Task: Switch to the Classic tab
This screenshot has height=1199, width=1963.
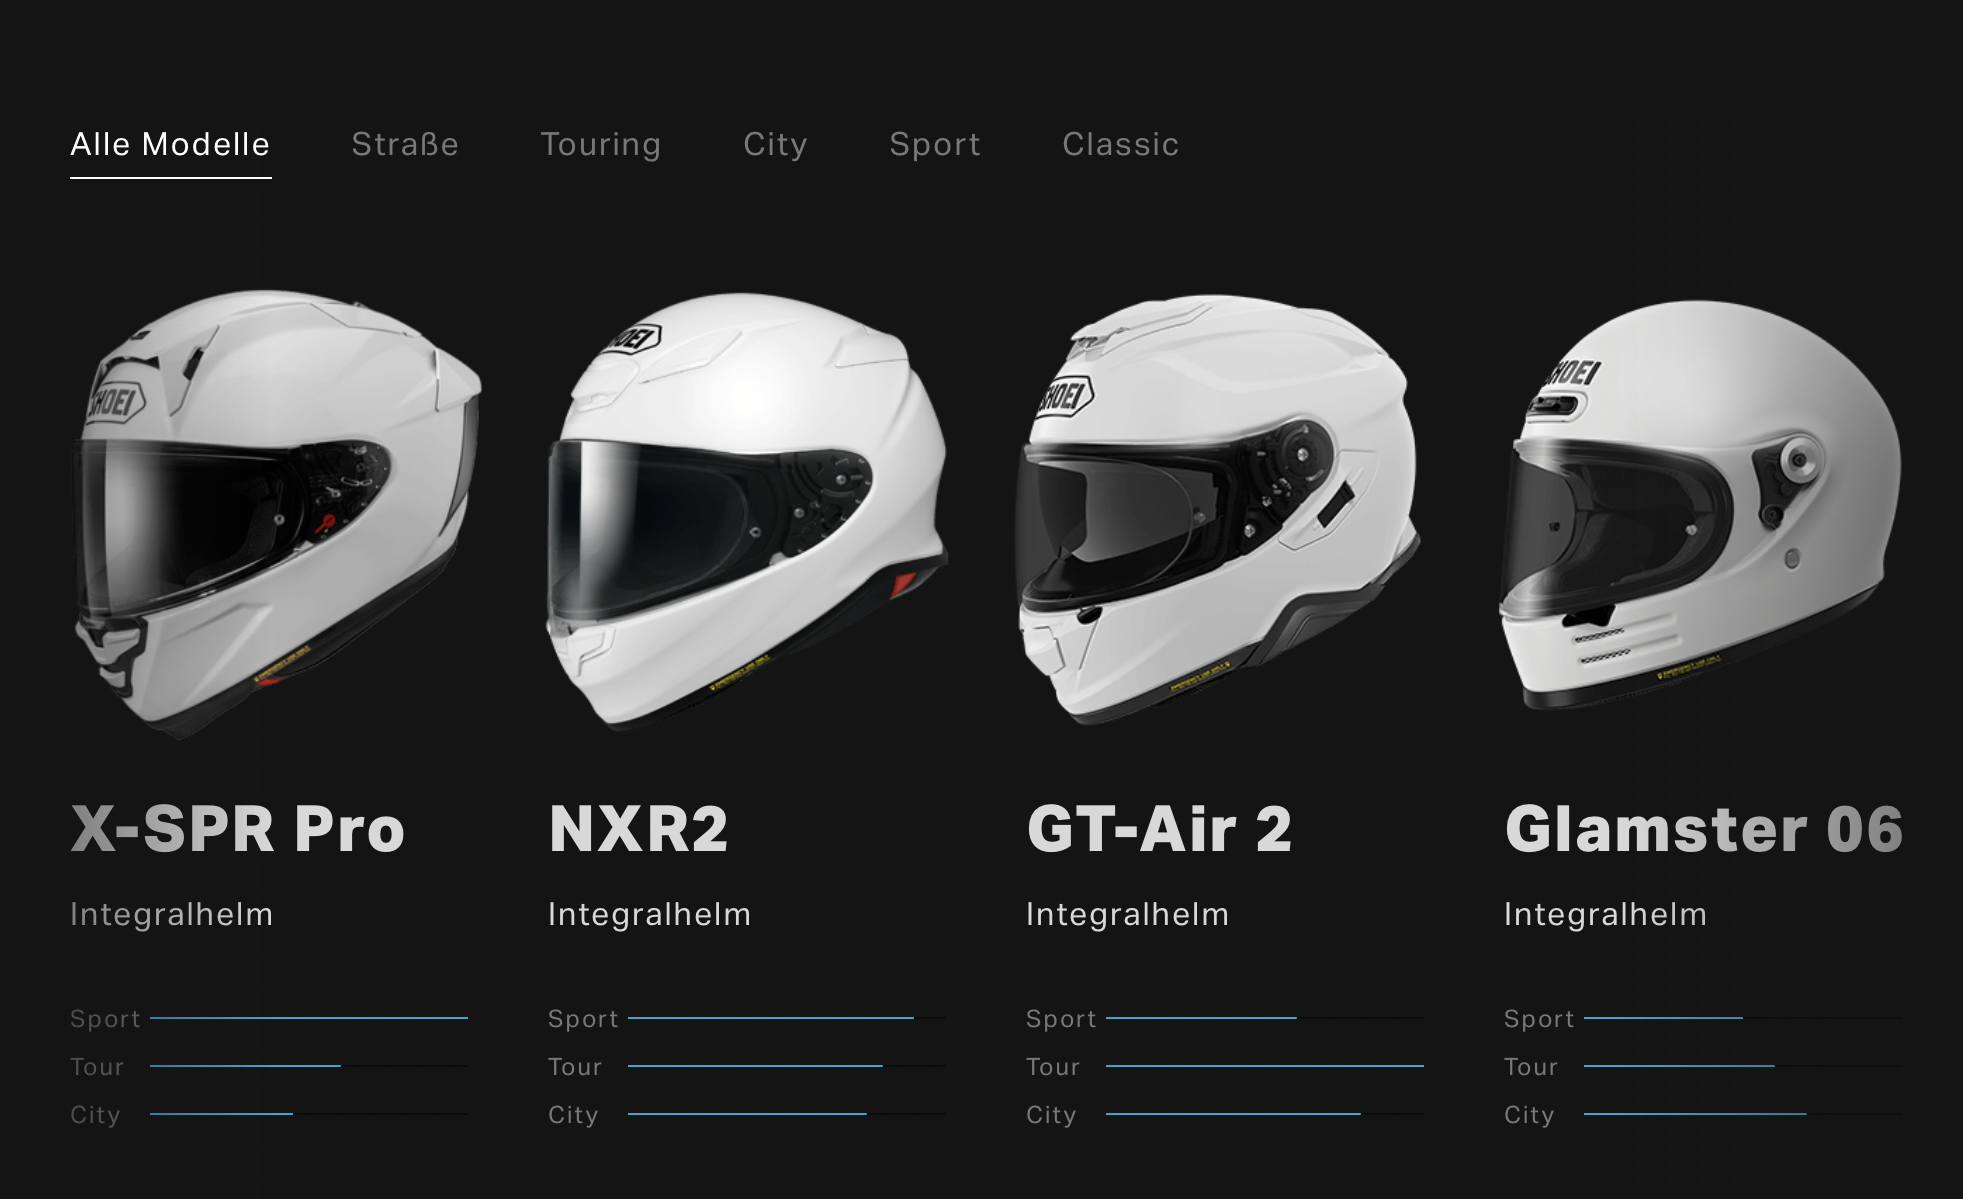Action: (1121, 145)
